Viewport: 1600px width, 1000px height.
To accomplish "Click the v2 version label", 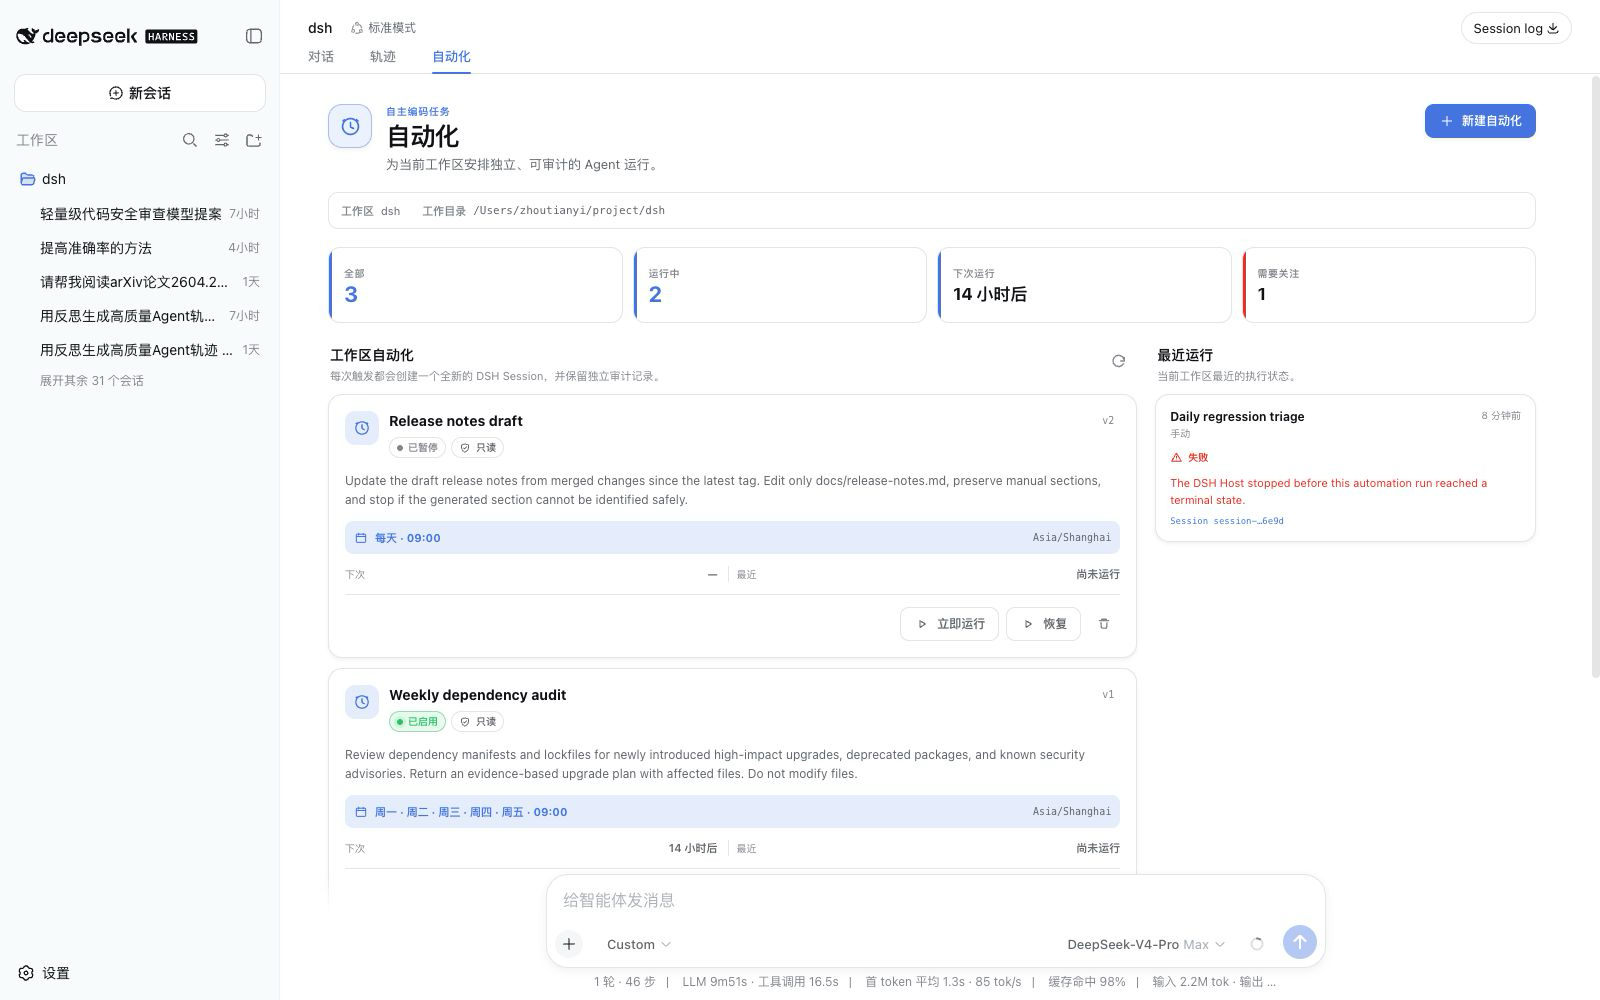I will click(x=1108, y=421).
